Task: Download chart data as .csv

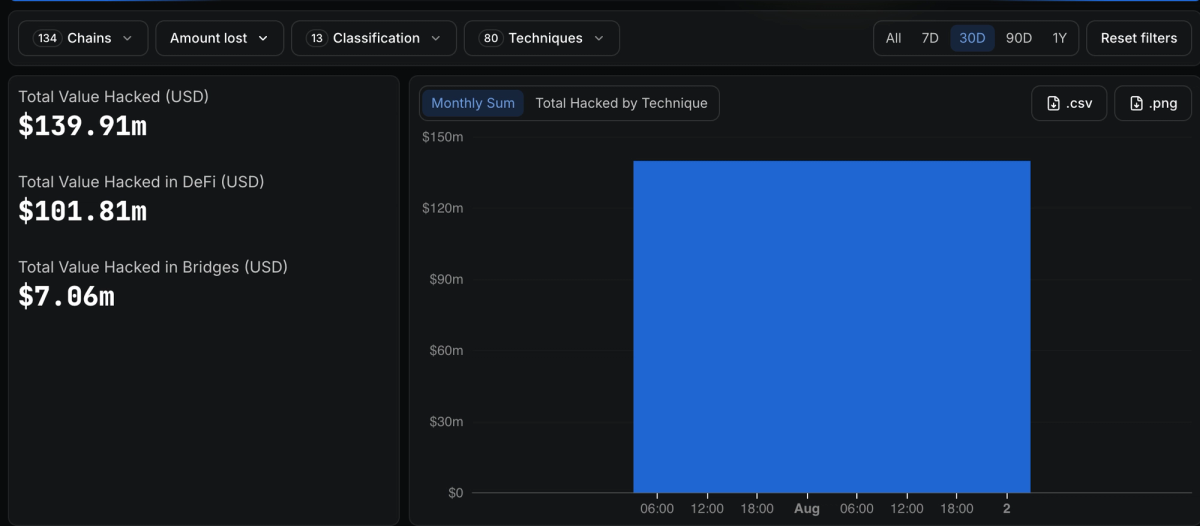Action: tap(1069, 103)
